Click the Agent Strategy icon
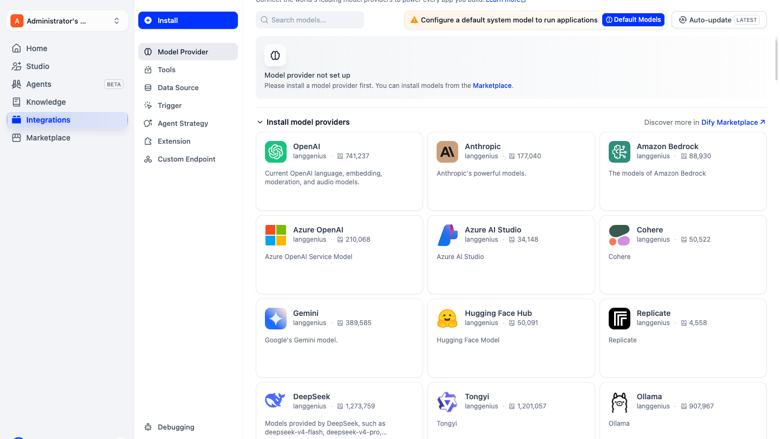 click(x=148, y=123)
